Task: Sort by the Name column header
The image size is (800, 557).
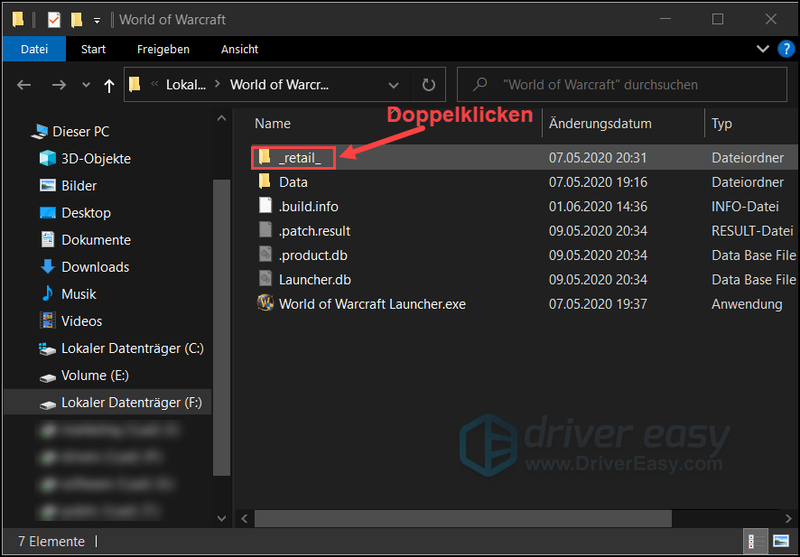Action: (x=272, y=123)
